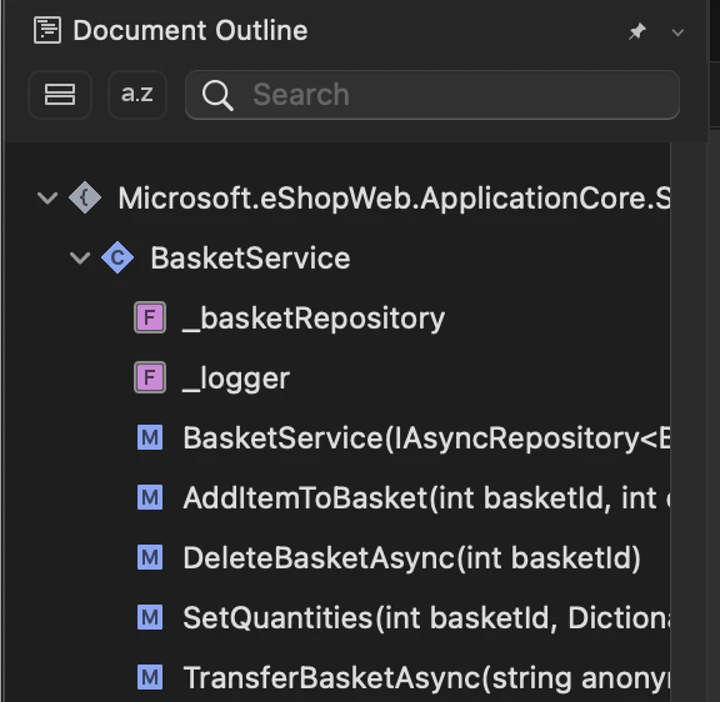The height and width of the screenshot is (702, 720).
Task: Open the panel options chevron menu
Action: tap(678, 33)
